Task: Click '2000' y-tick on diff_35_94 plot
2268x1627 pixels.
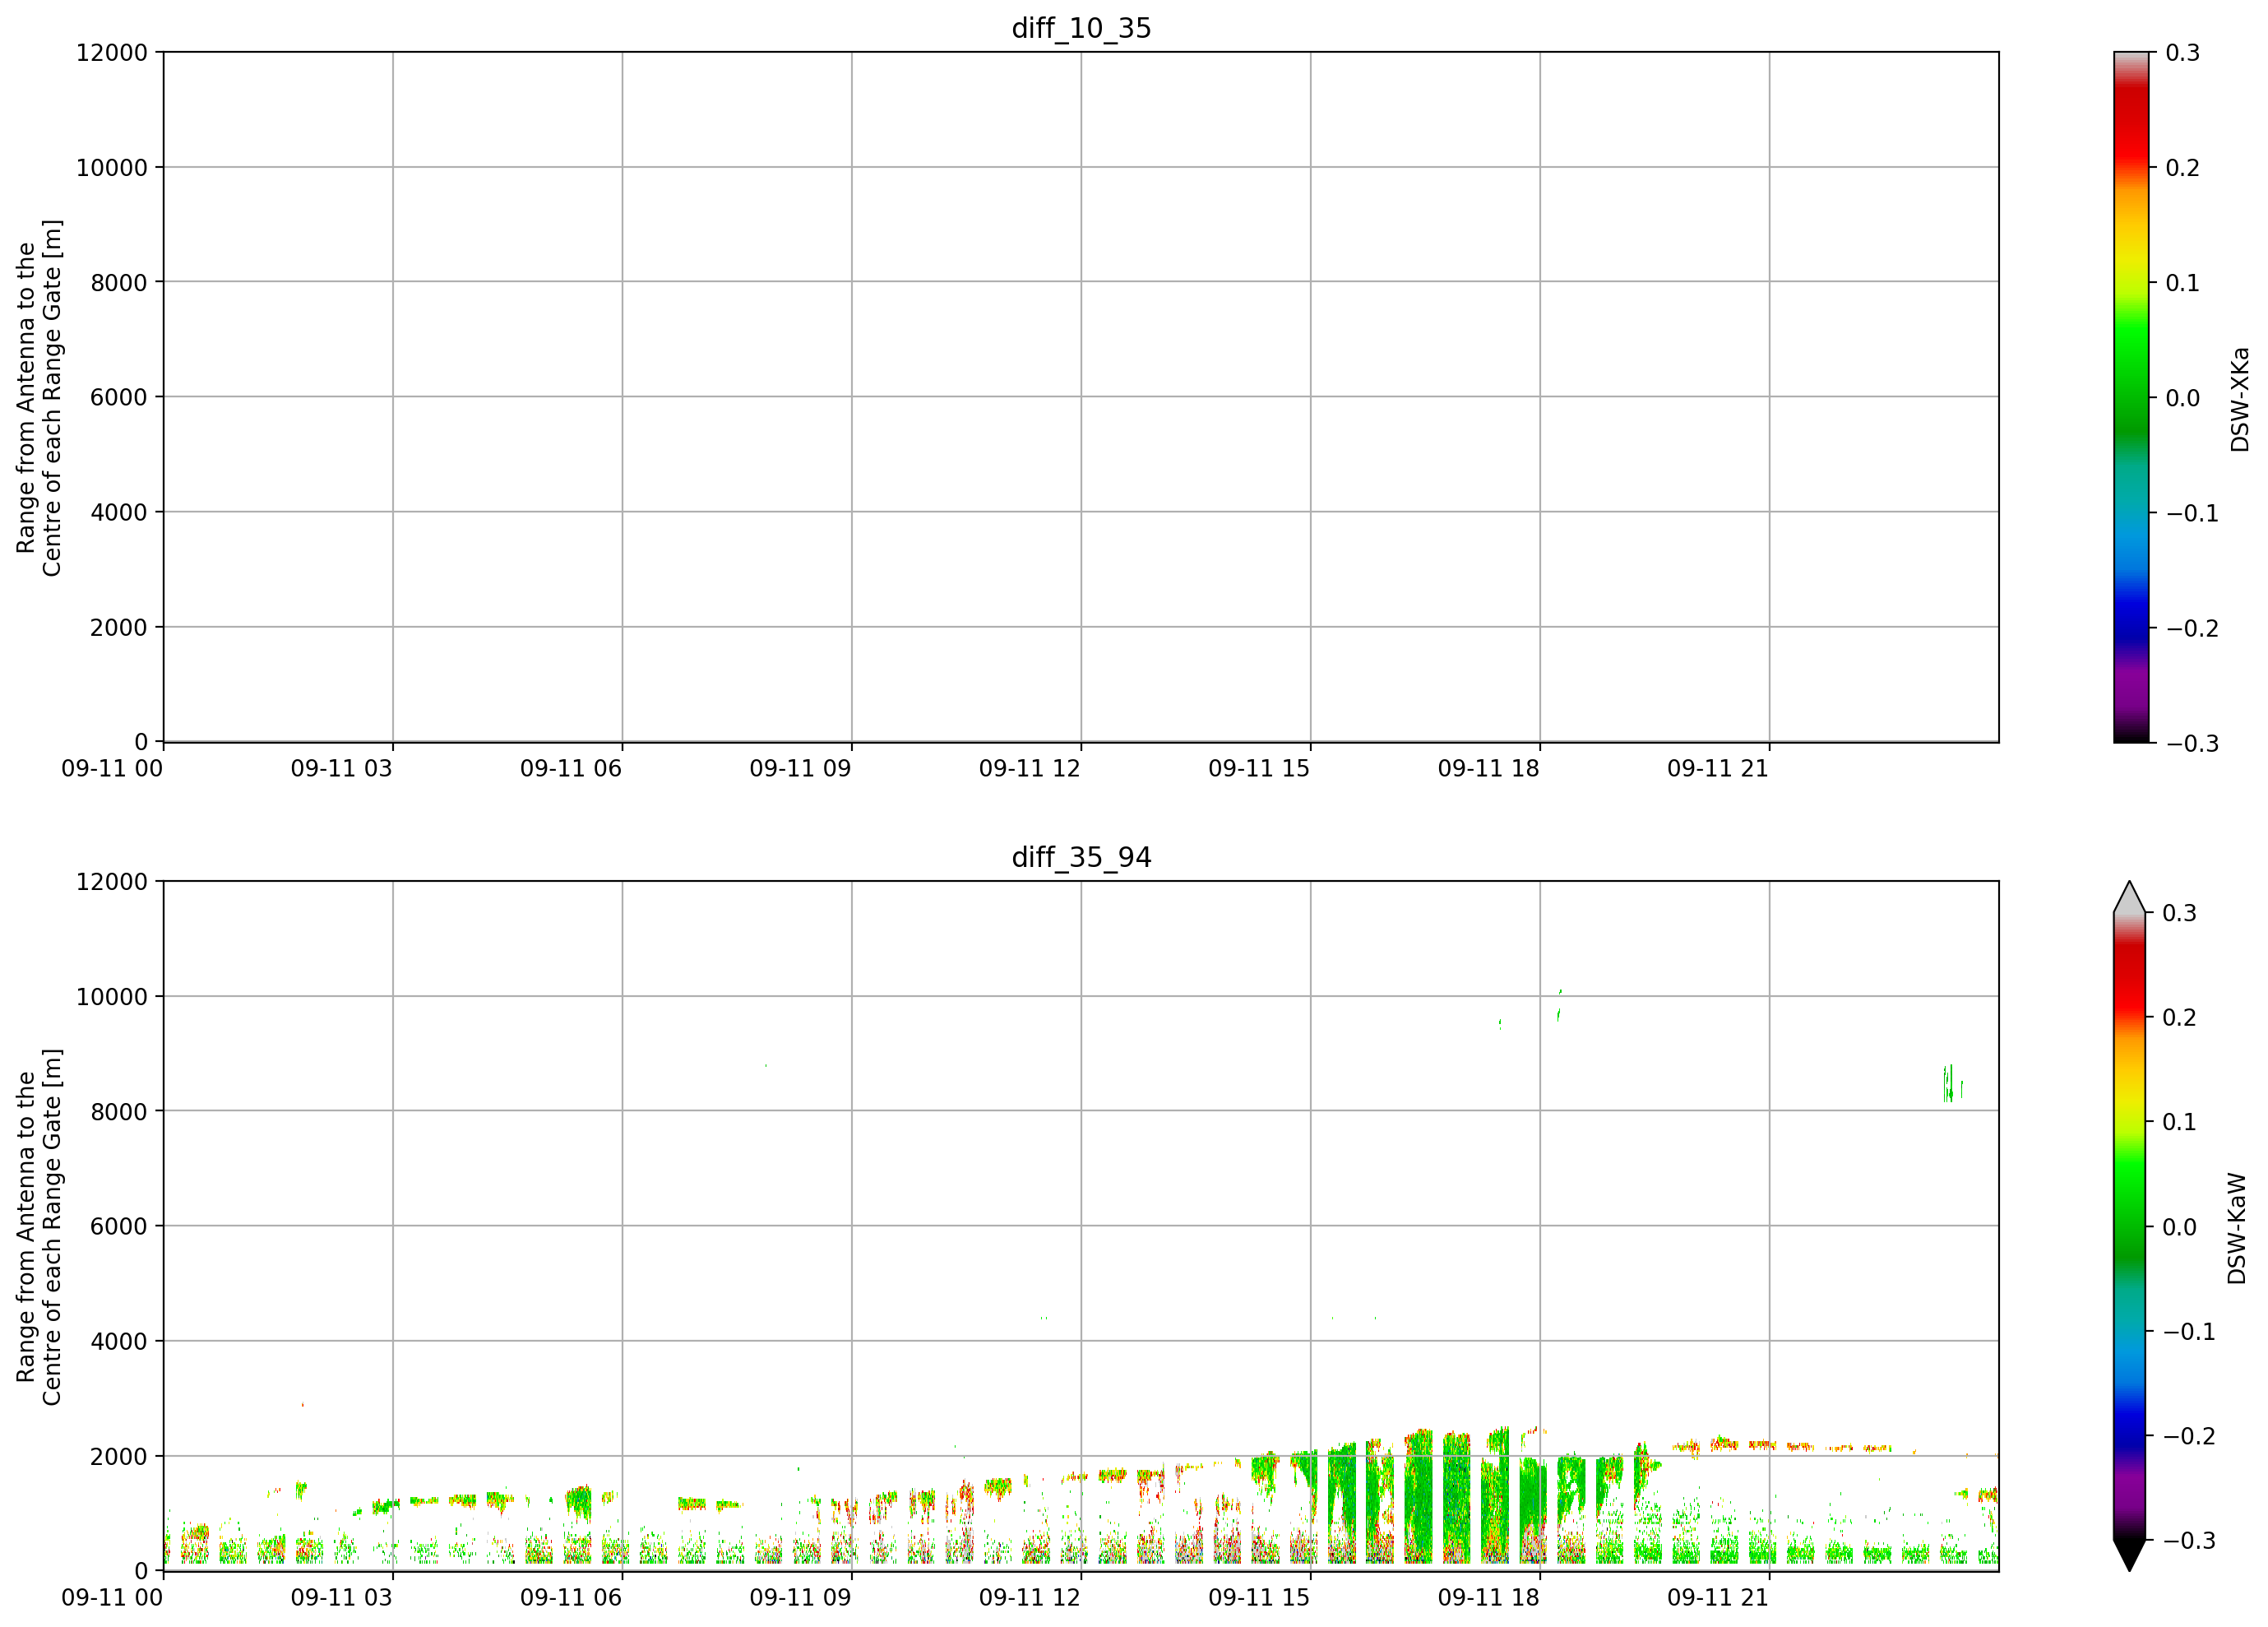Action: pos(119,1456)
